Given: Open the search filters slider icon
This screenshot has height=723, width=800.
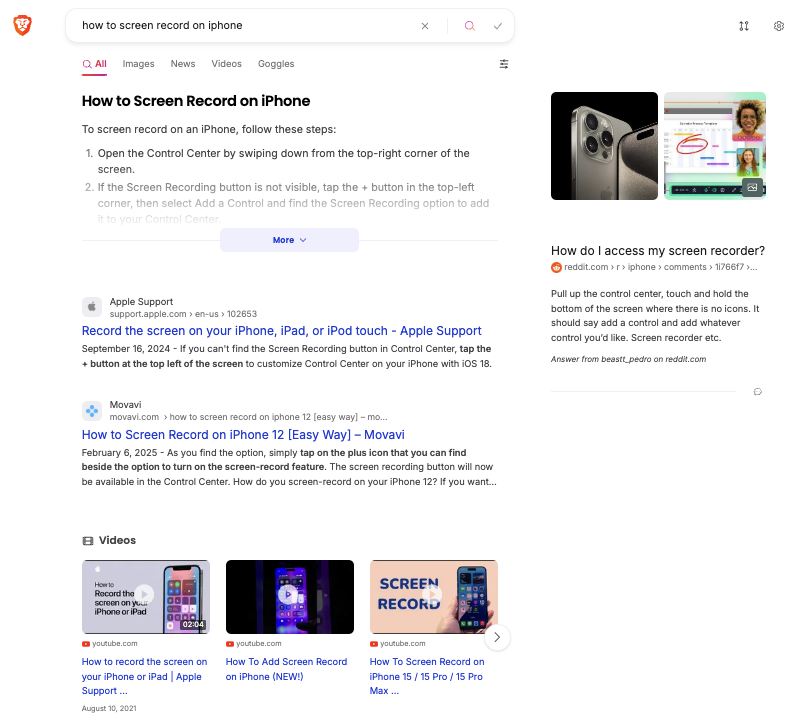Looking at the screenshot, I should 504,64.
